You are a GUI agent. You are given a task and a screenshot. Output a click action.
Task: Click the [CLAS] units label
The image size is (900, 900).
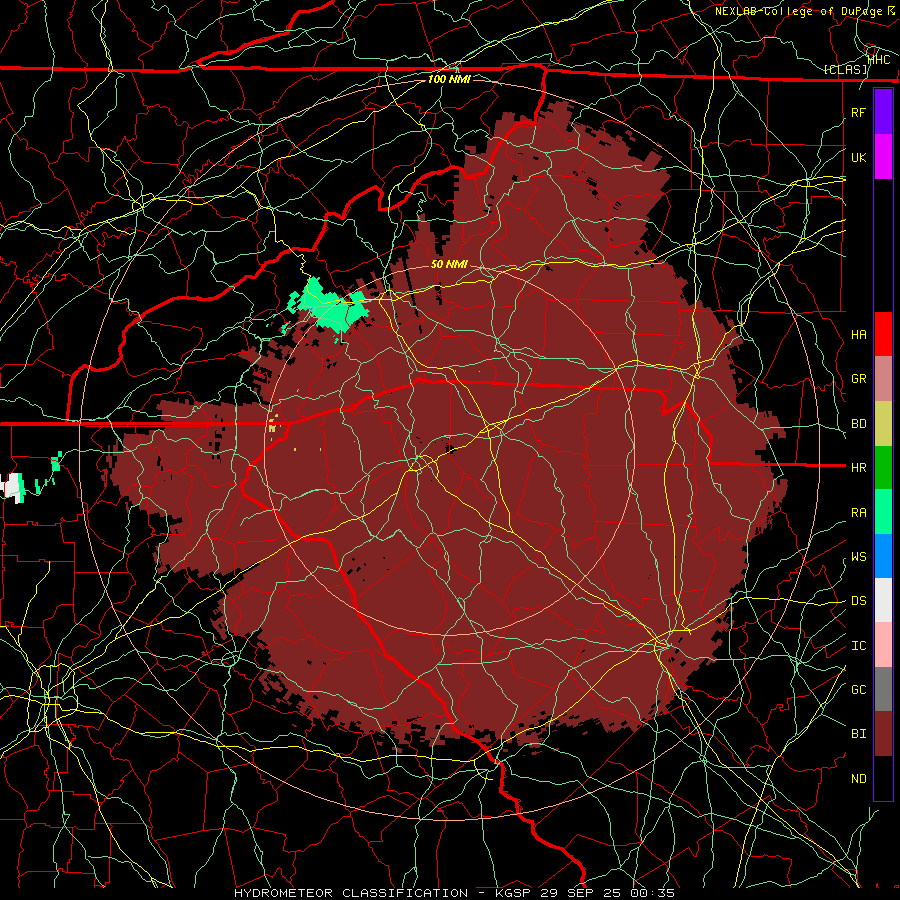[x=845, y=69]
